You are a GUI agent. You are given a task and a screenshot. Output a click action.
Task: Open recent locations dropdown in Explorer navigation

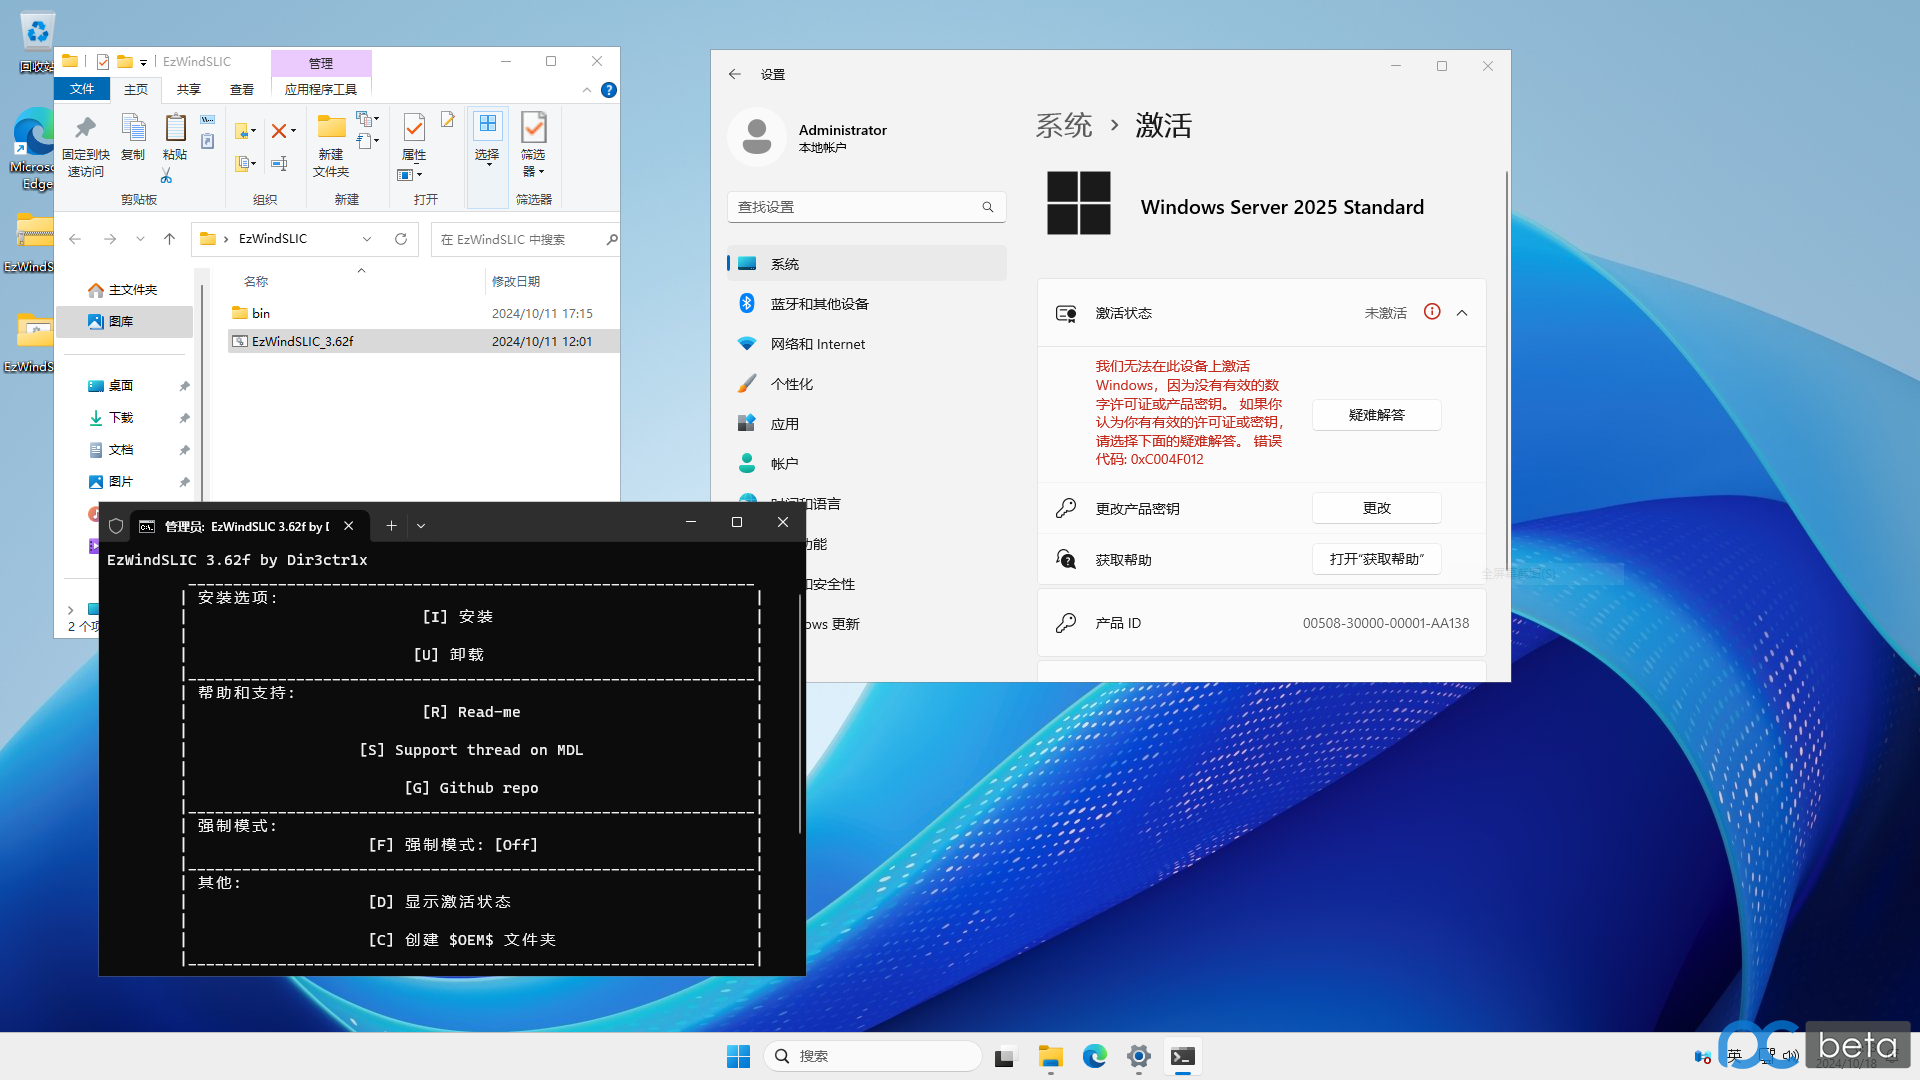(x=140, y=239)
